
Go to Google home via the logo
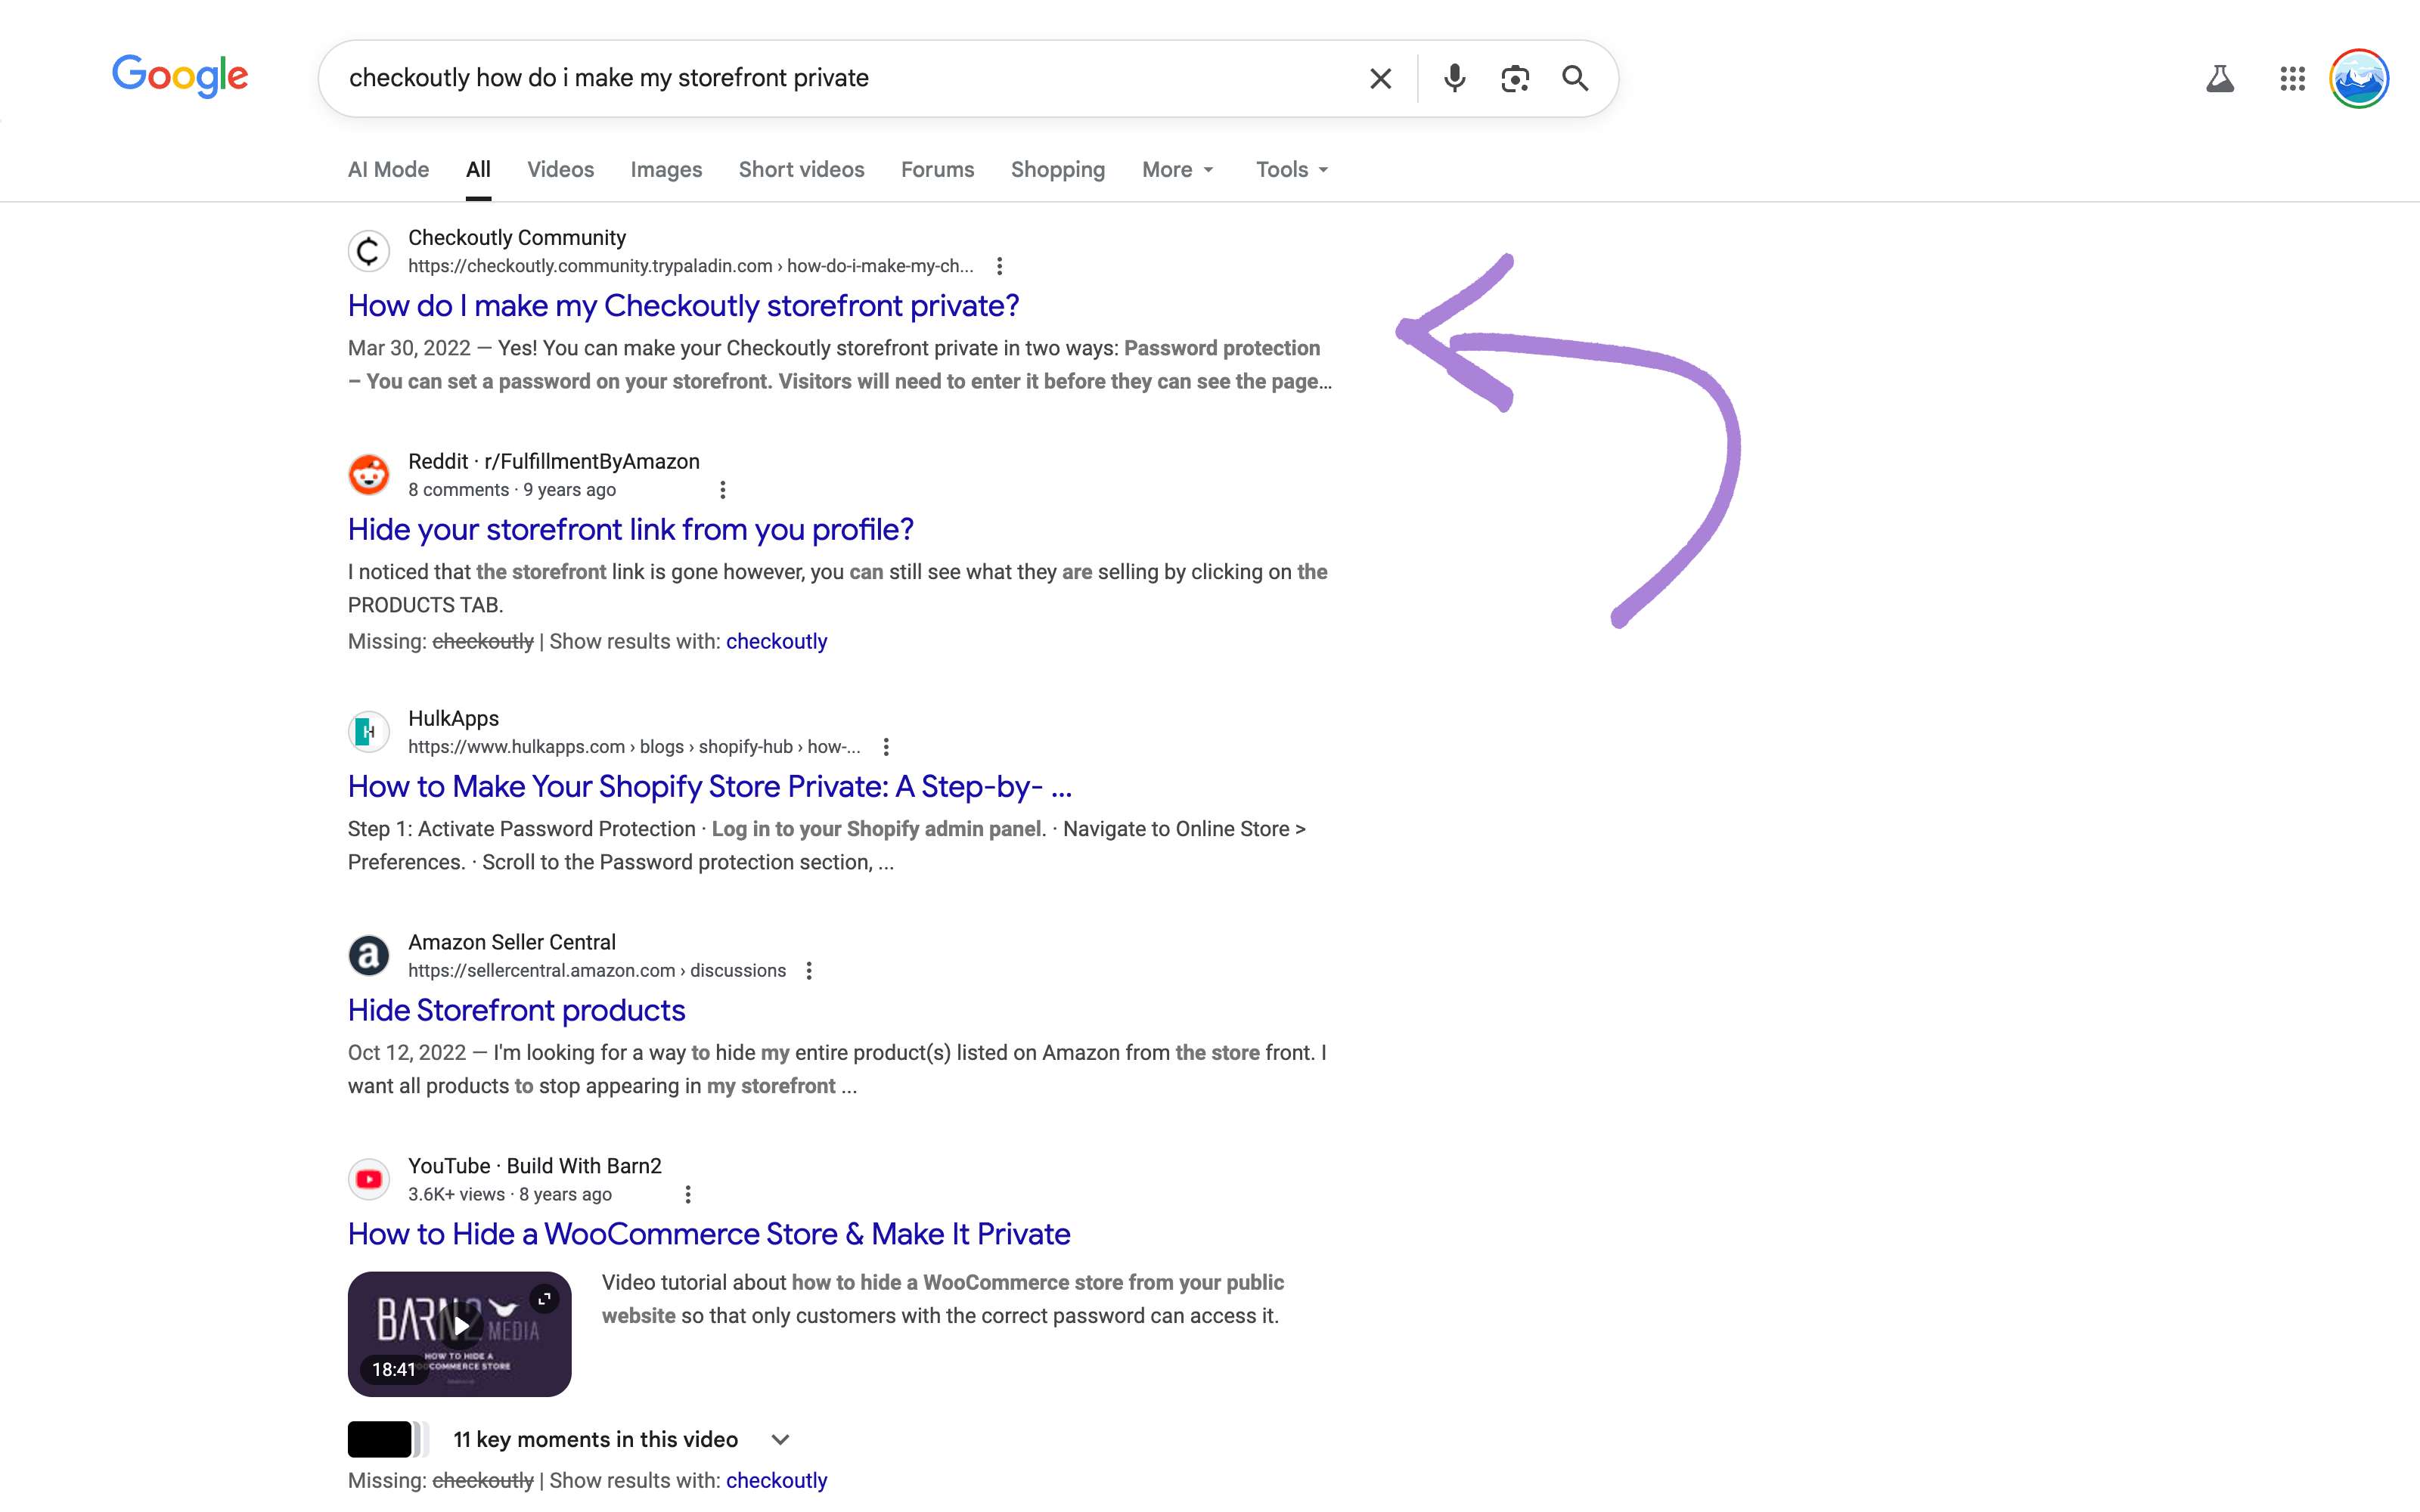point(180,76)
